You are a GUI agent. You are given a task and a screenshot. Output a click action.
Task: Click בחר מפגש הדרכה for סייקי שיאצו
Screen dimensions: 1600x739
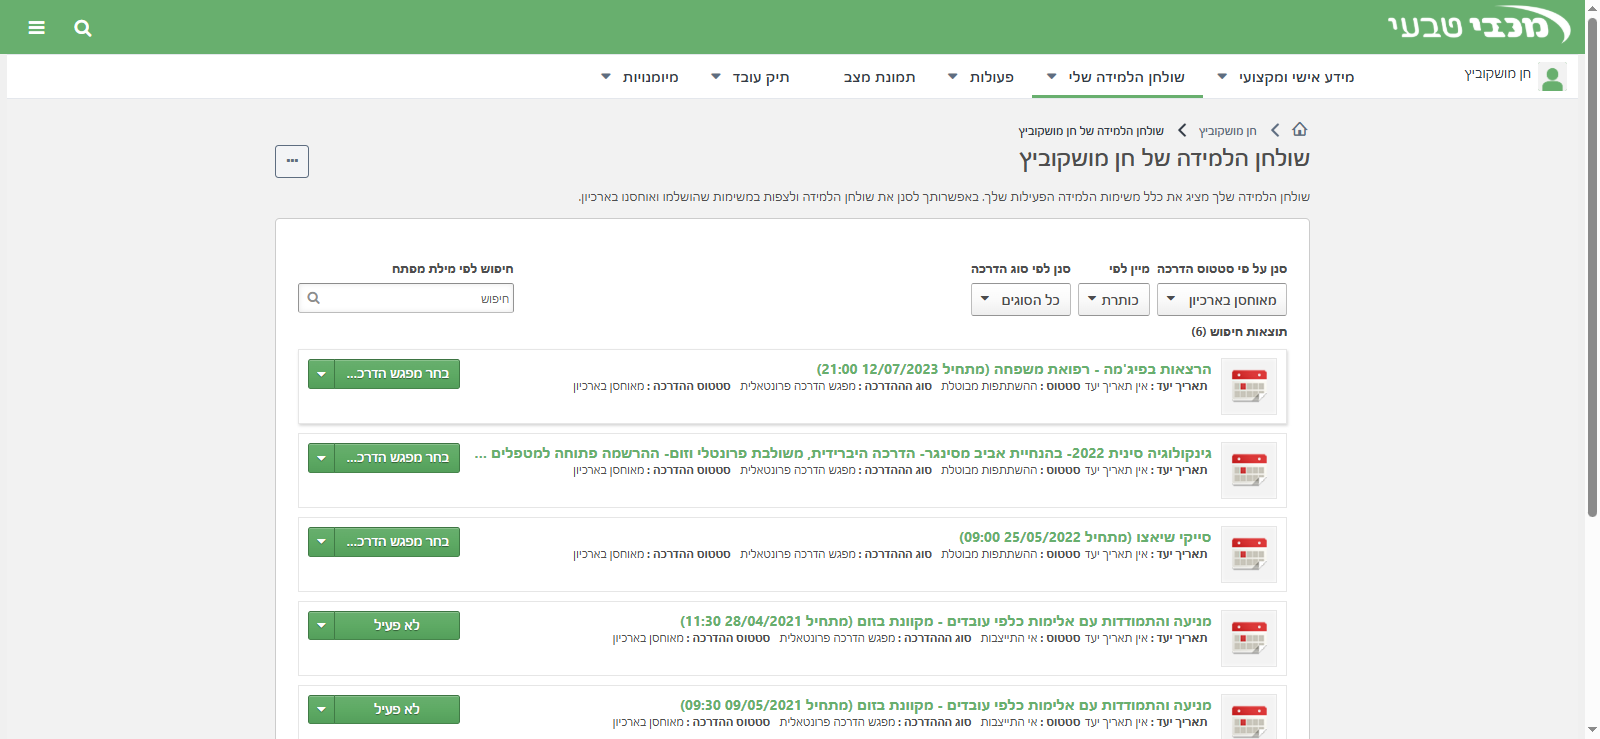(397, 542)
